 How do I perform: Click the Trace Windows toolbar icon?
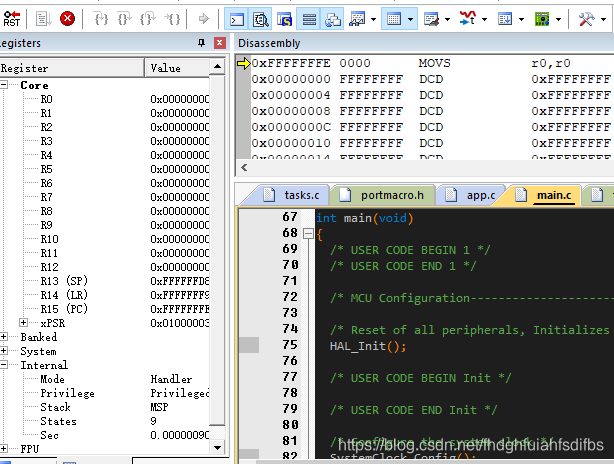pyautogui.click(x=505, y=19)
